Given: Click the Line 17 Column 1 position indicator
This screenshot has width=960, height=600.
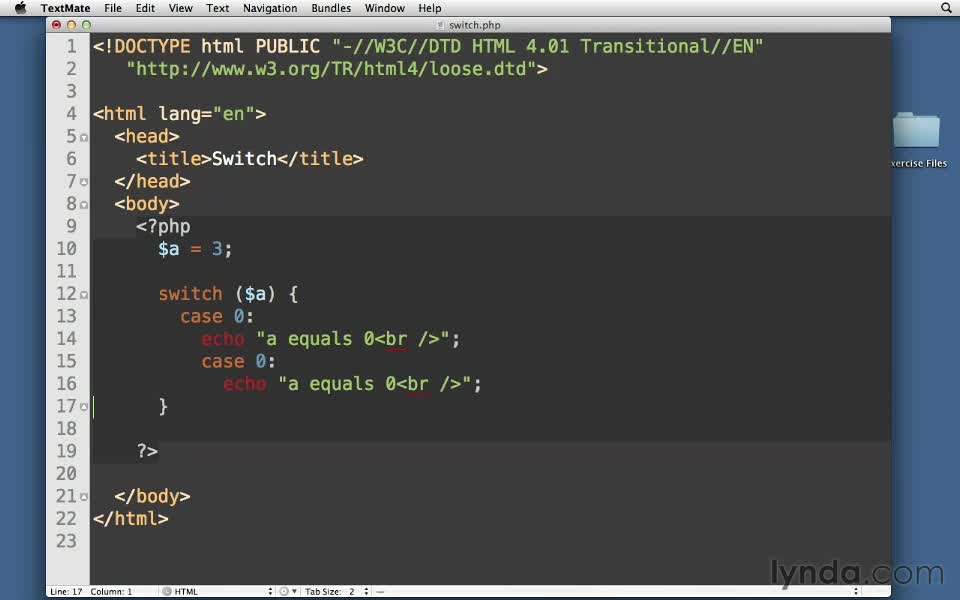Looking at the screenshot, I should pos(90,591).
